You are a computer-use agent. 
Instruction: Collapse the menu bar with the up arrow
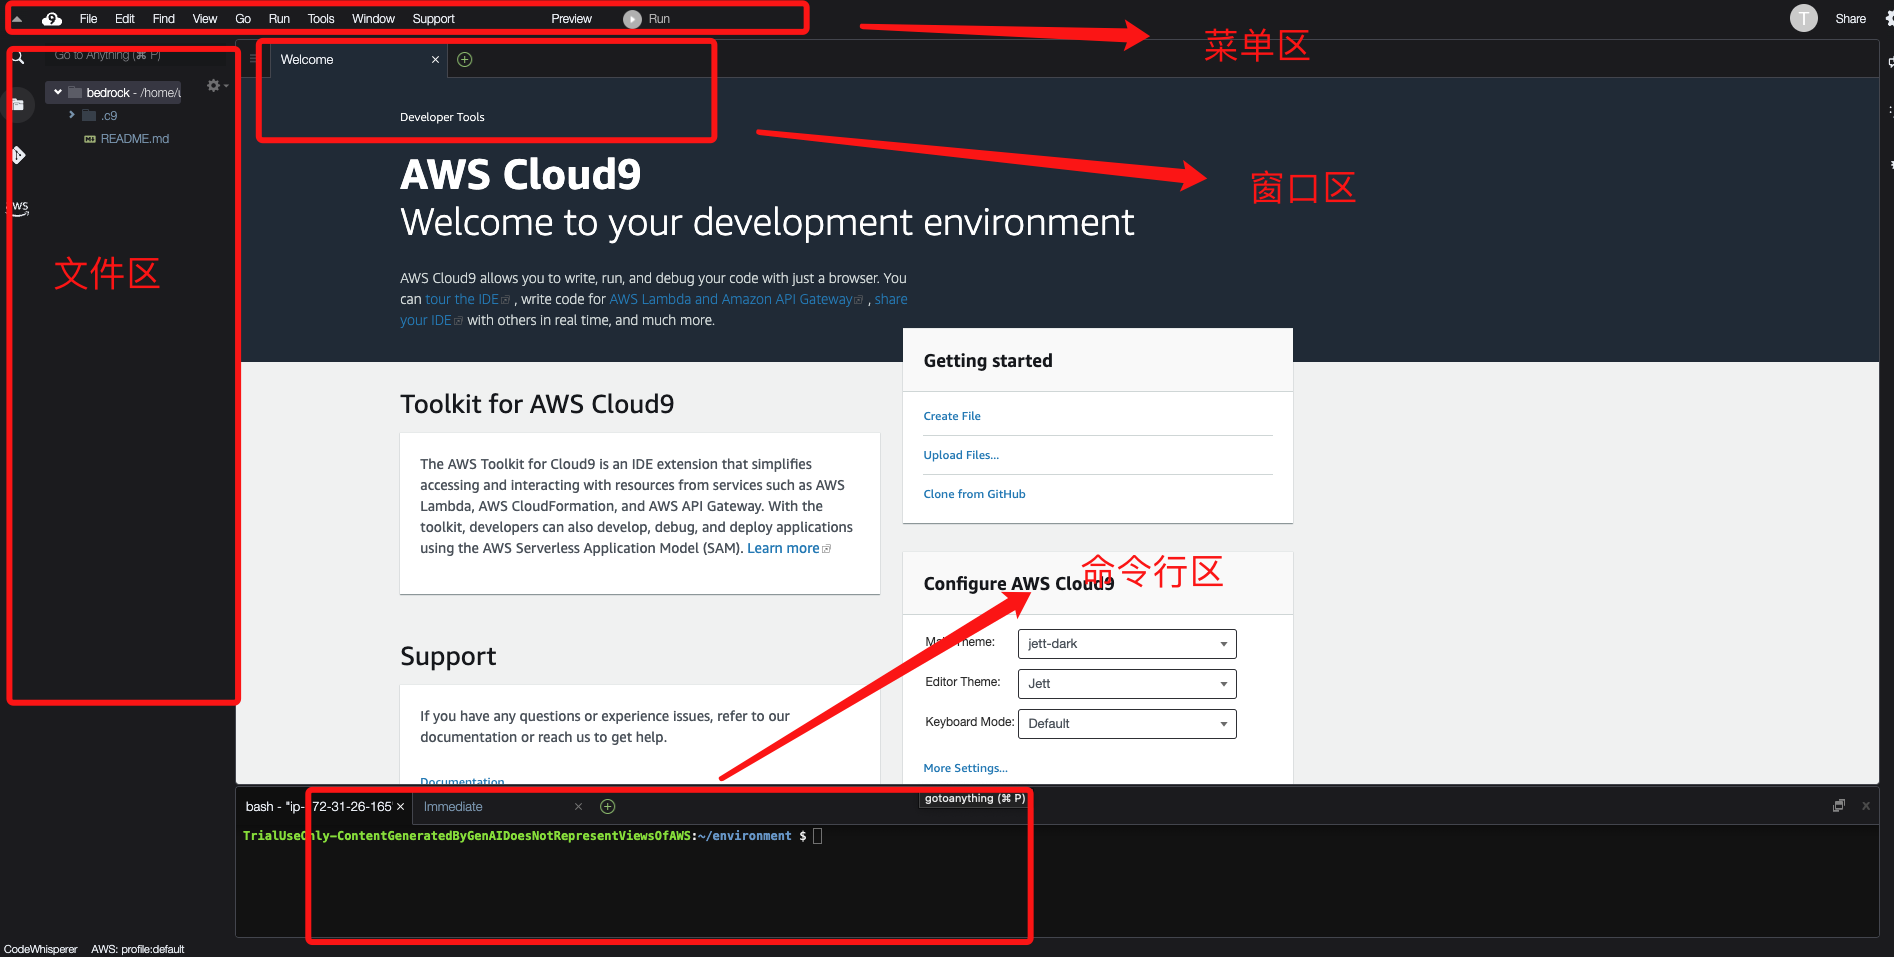(17, 19)
